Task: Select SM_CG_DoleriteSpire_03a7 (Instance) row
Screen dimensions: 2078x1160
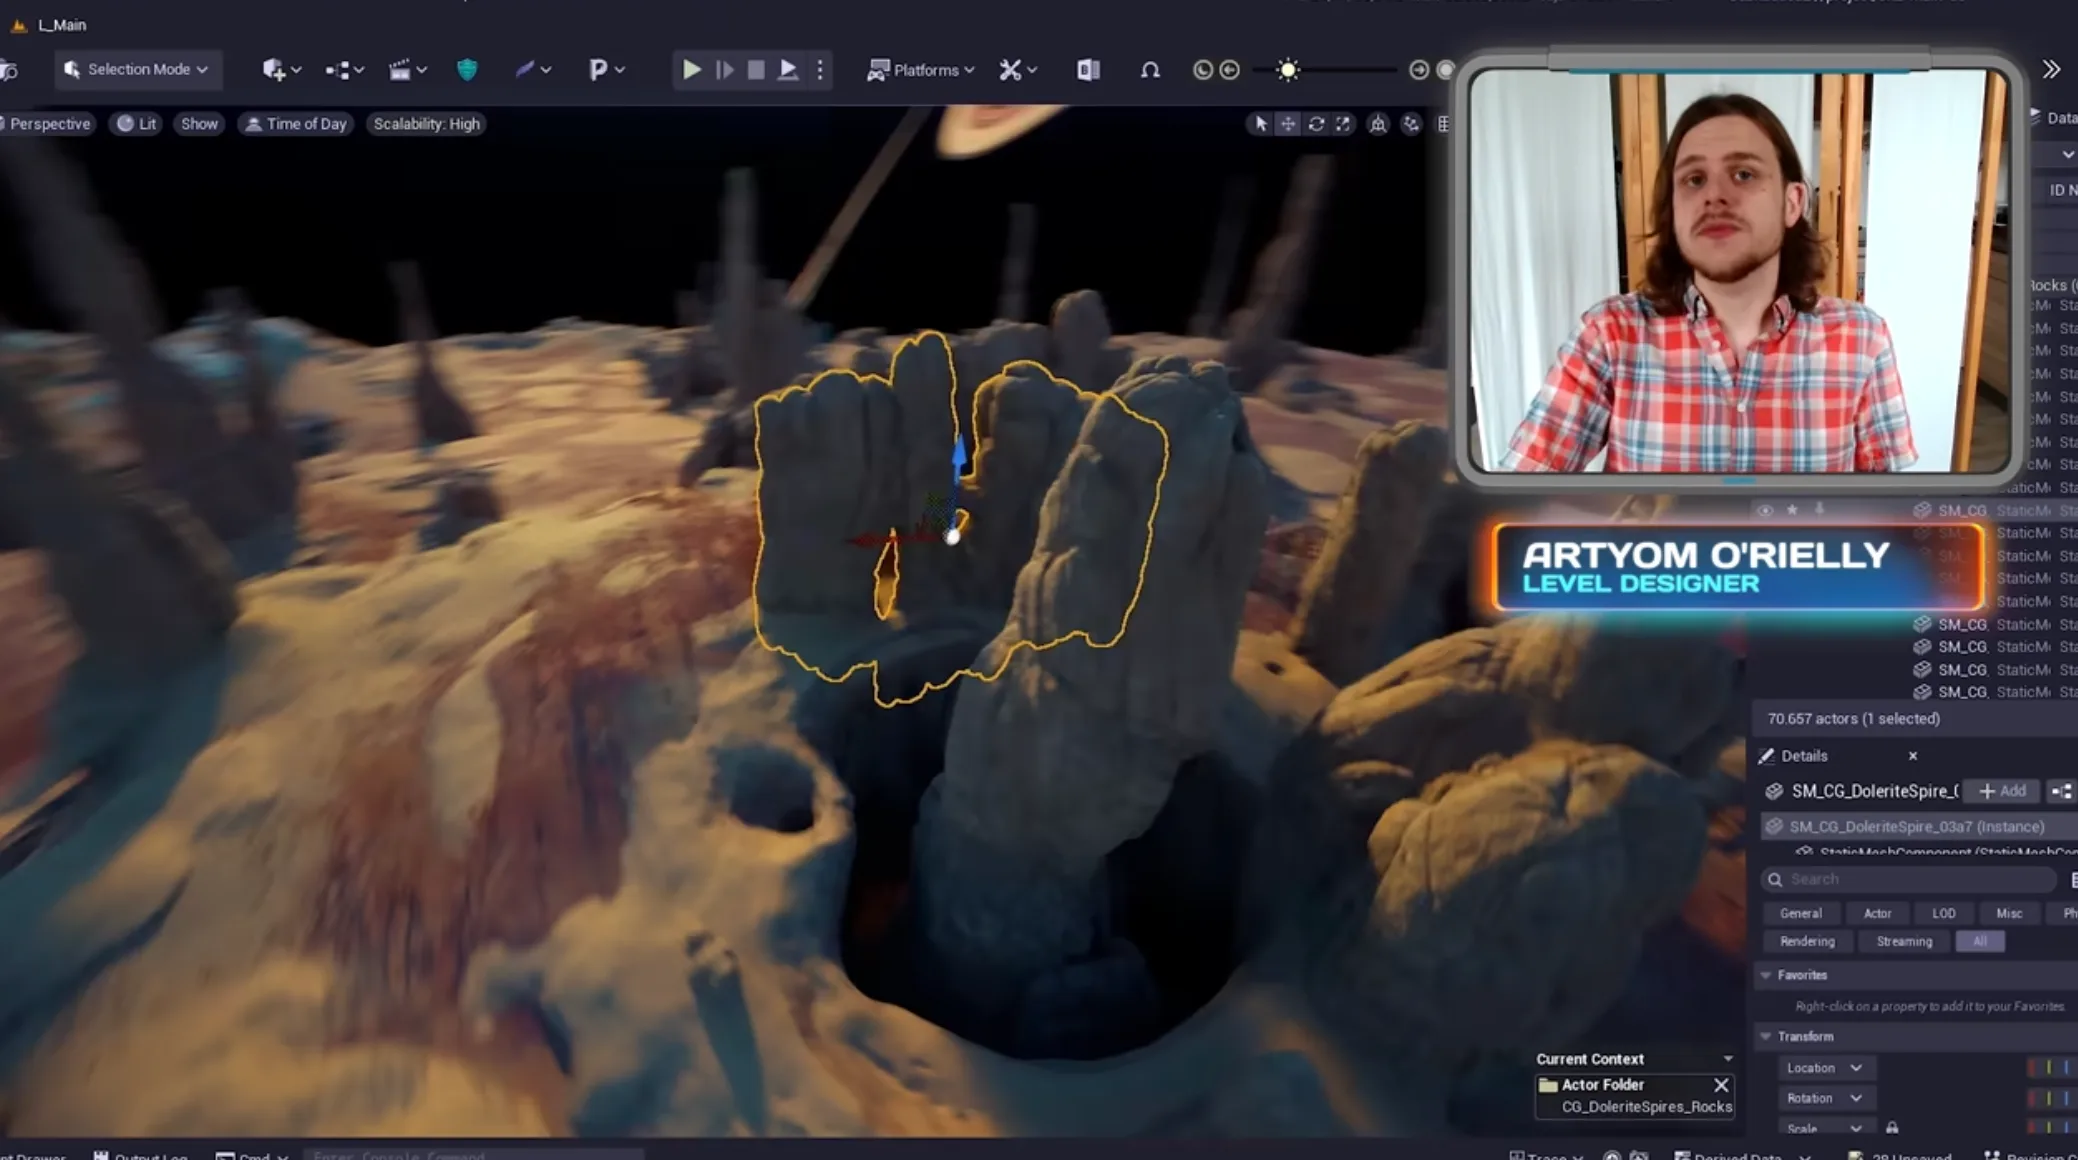Action: pos(1918,826)
